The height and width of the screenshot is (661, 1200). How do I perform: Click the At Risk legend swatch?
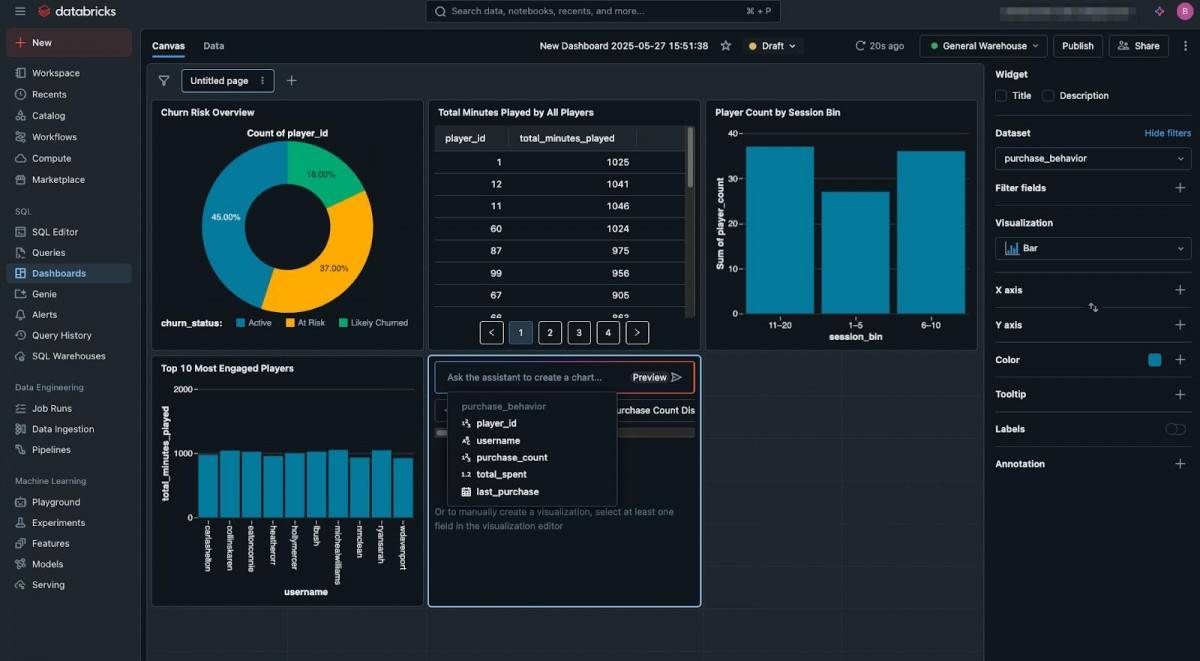pyautogui.click(x=291, y=323)
